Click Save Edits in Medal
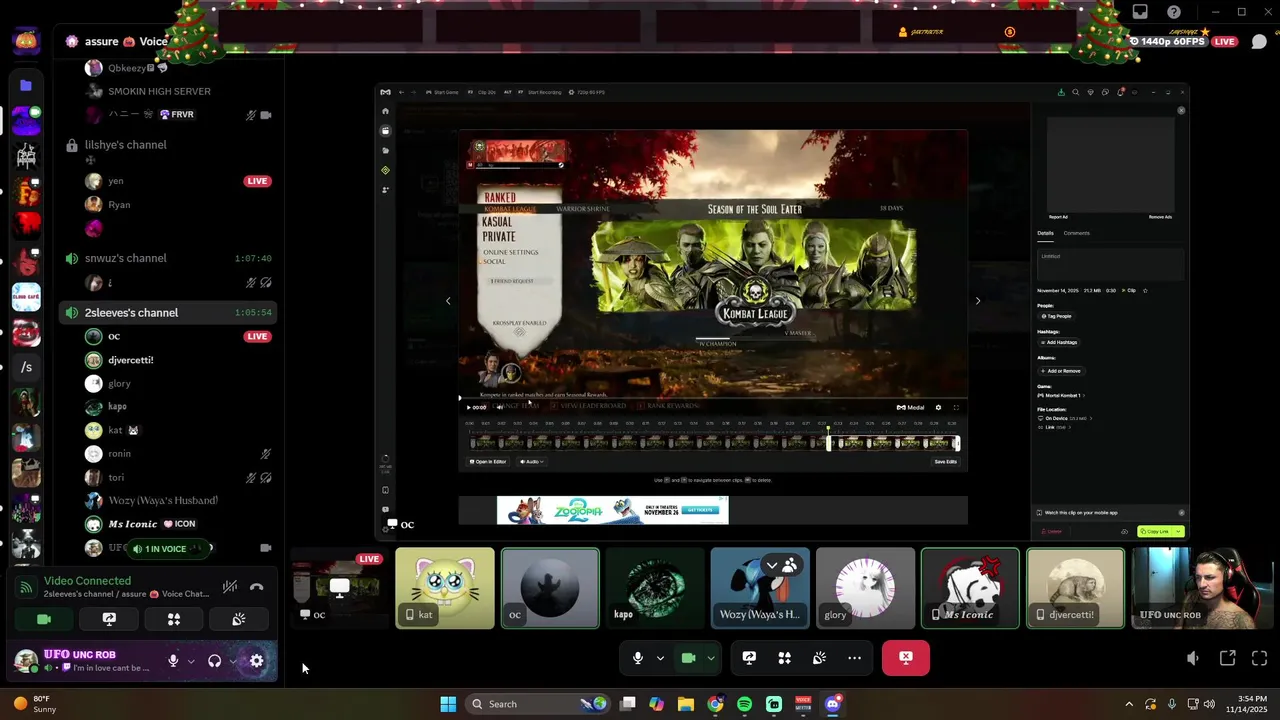 [x=945, y=462]
